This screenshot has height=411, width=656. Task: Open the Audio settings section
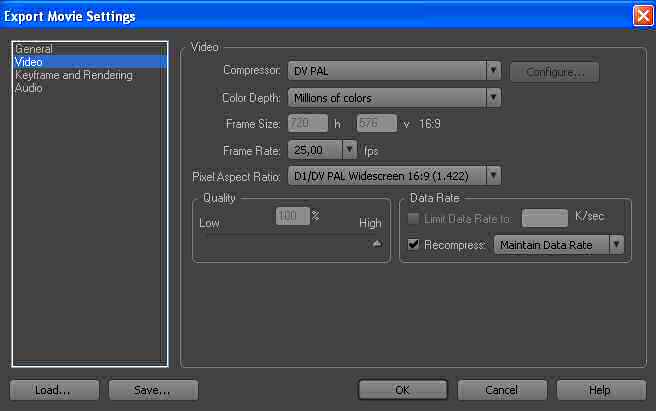point(29,88)
